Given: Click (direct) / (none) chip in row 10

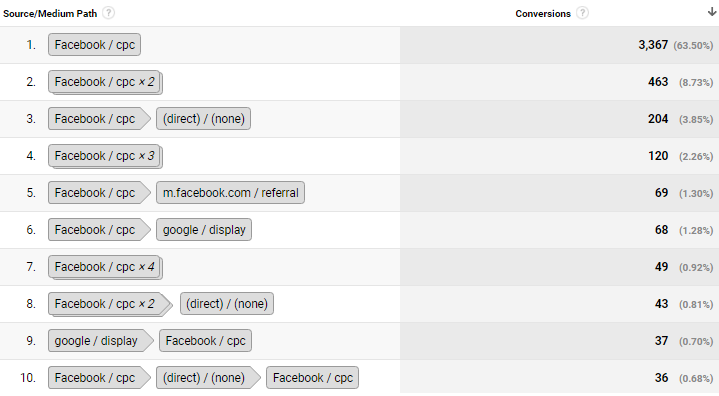Looking at the screenshot, I should 209,378.
